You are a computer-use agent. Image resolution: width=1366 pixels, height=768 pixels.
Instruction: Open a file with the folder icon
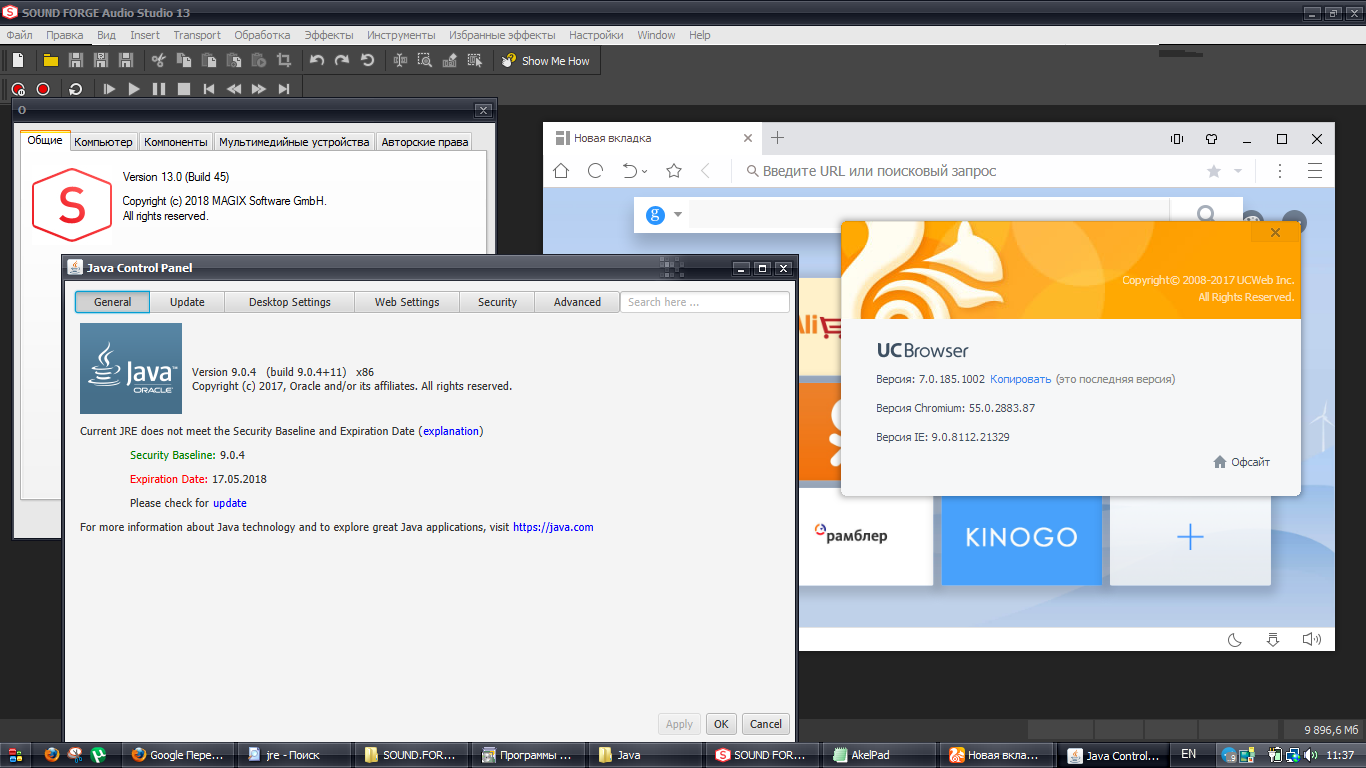point(50,61)
